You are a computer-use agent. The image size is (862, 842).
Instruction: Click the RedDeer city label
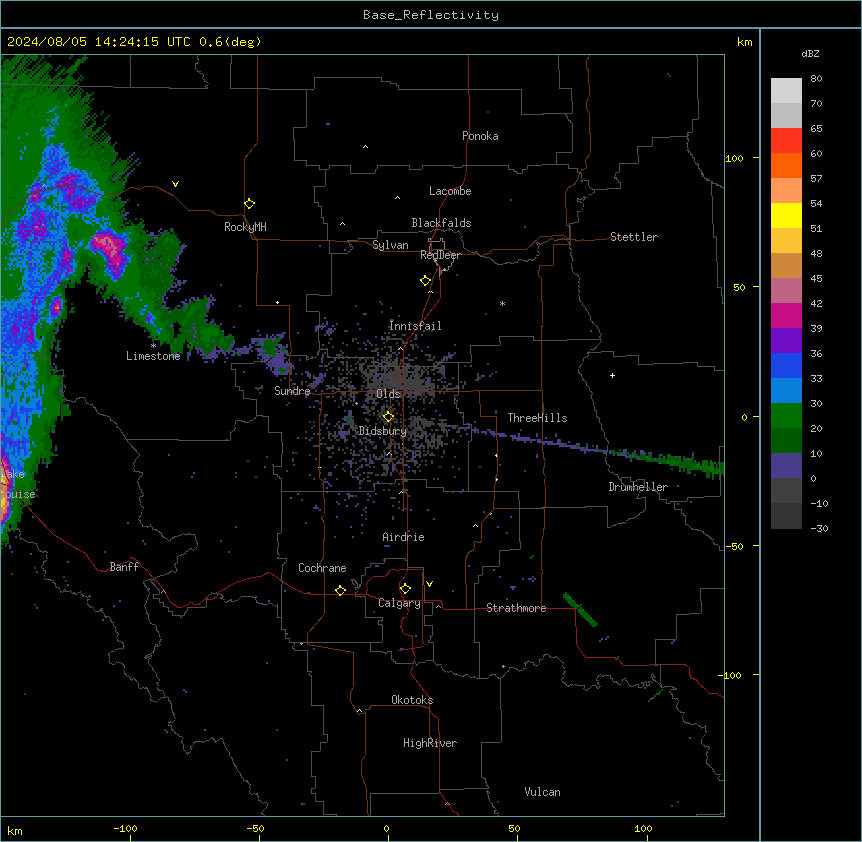[x=440, y=255]
